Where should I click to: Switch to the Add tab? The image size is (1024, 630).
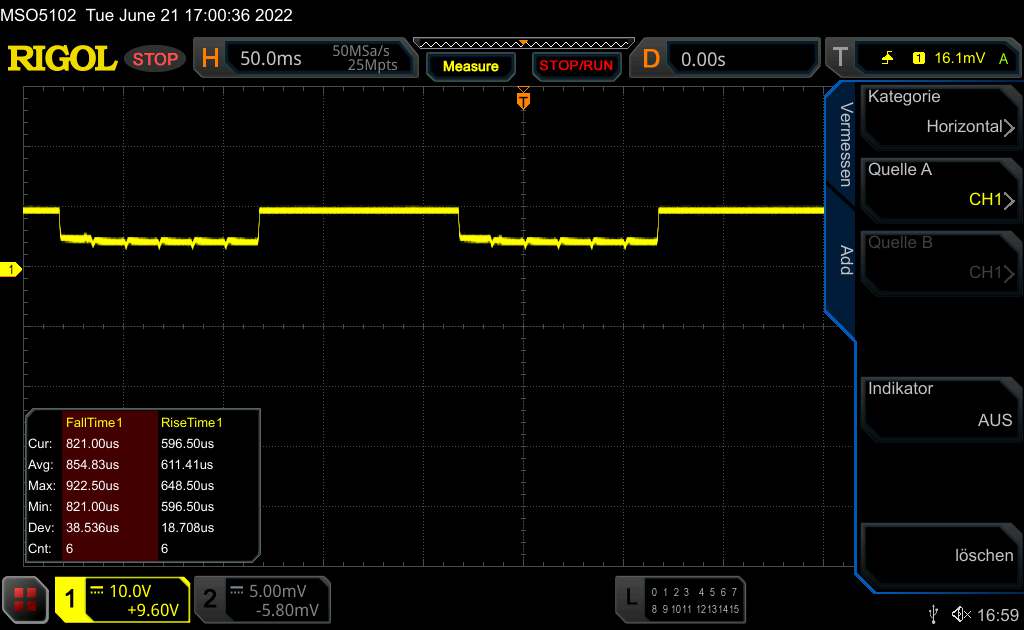(x=844, y=260)
